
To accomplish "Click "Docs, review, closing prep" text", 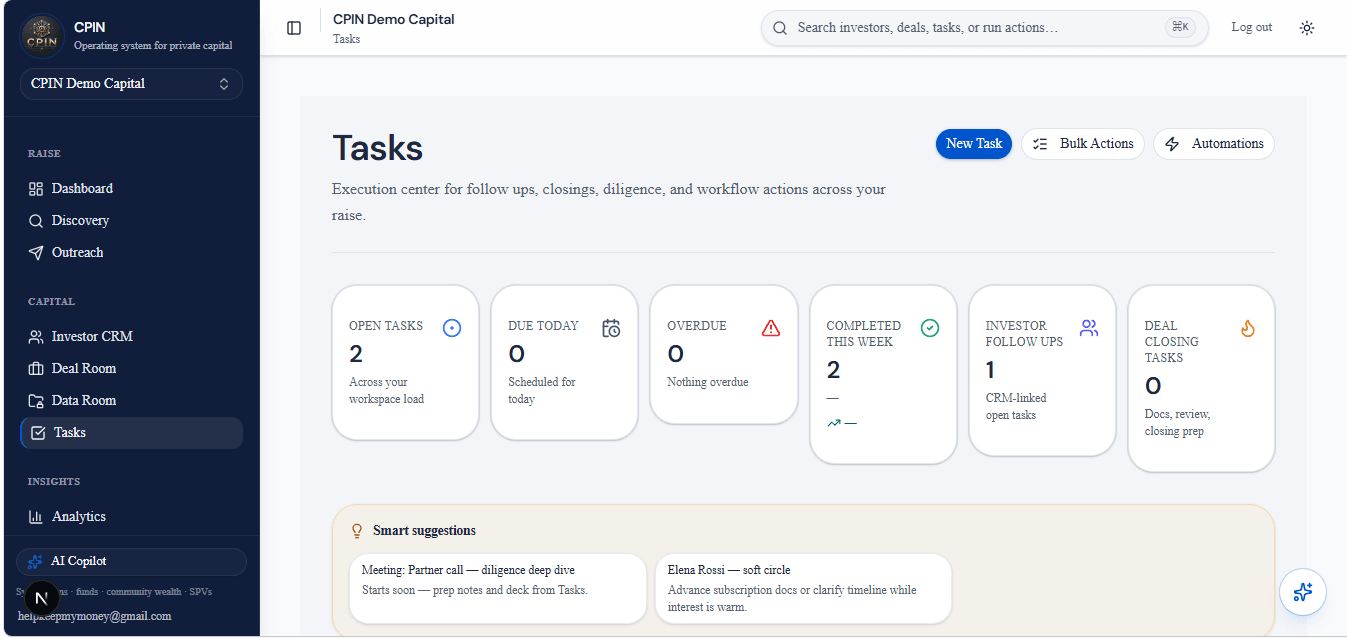I will click(1177, 423).
